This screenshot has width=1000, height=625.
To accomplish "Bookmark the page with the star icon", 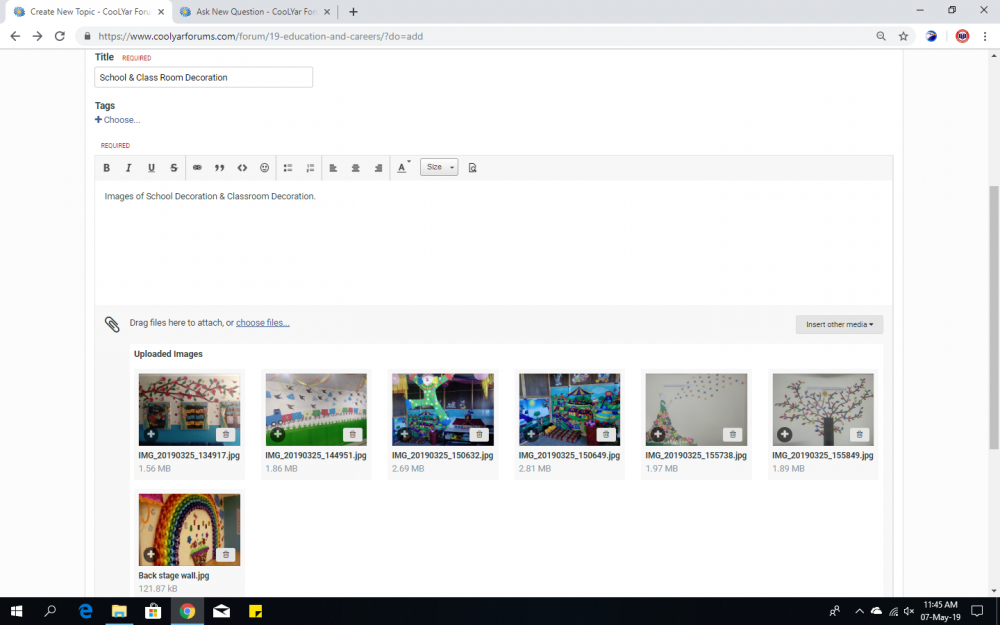I will 903,36.
